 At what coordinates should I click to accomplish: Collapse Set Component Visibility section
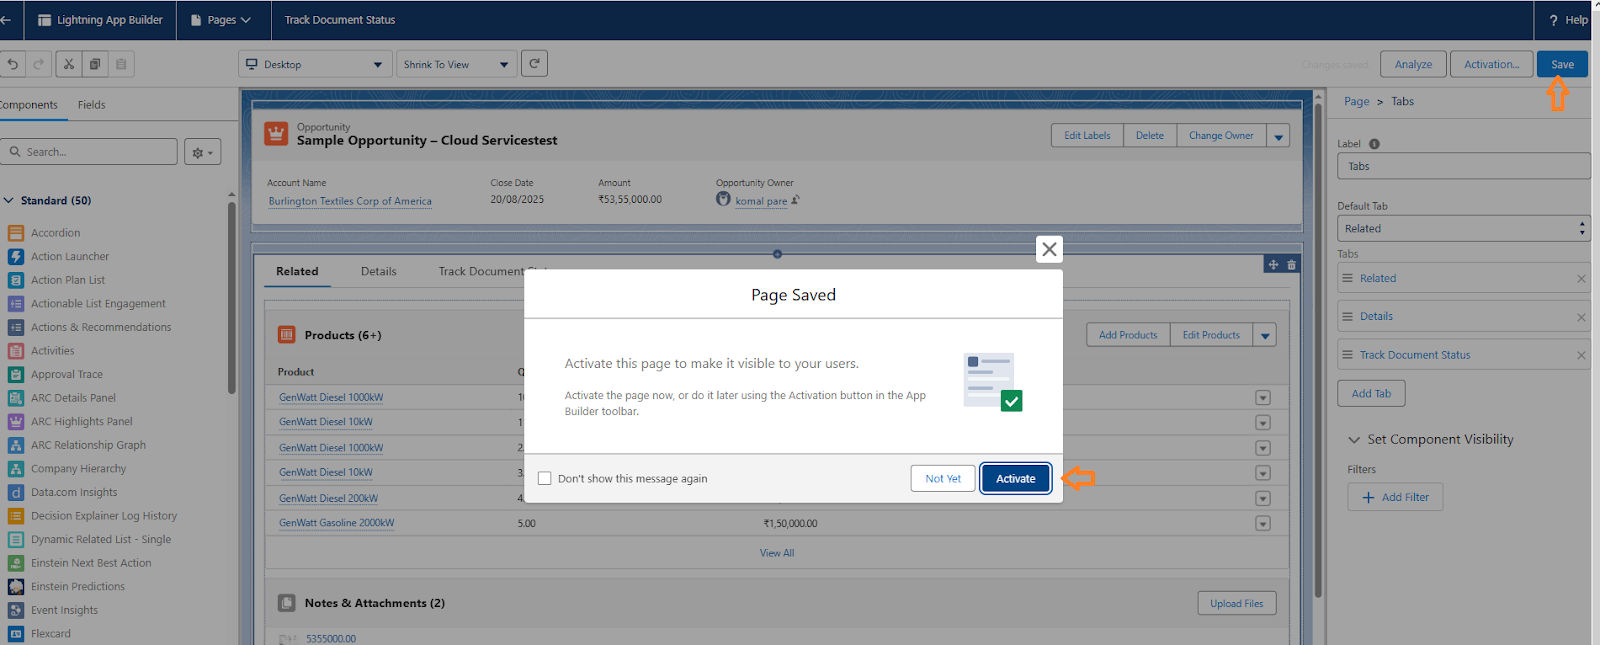click(x=1354, y=440)
